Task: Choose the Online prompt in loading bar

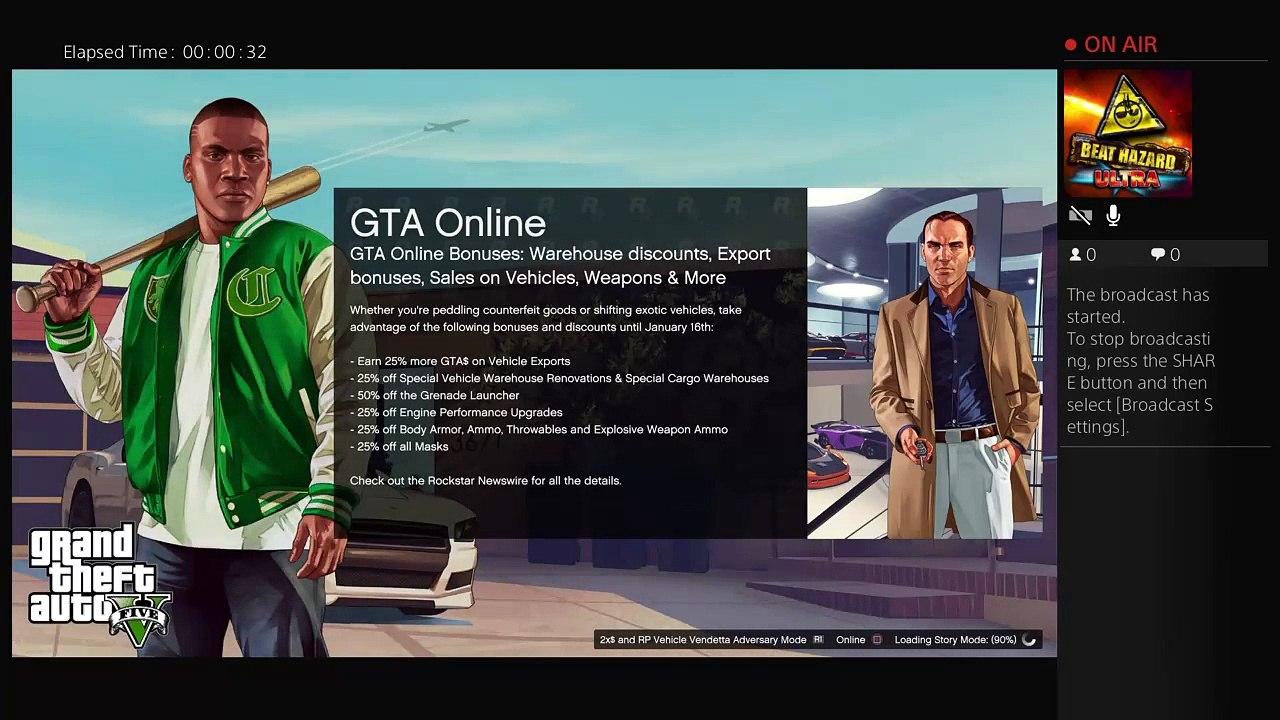Action: [851, 640]
